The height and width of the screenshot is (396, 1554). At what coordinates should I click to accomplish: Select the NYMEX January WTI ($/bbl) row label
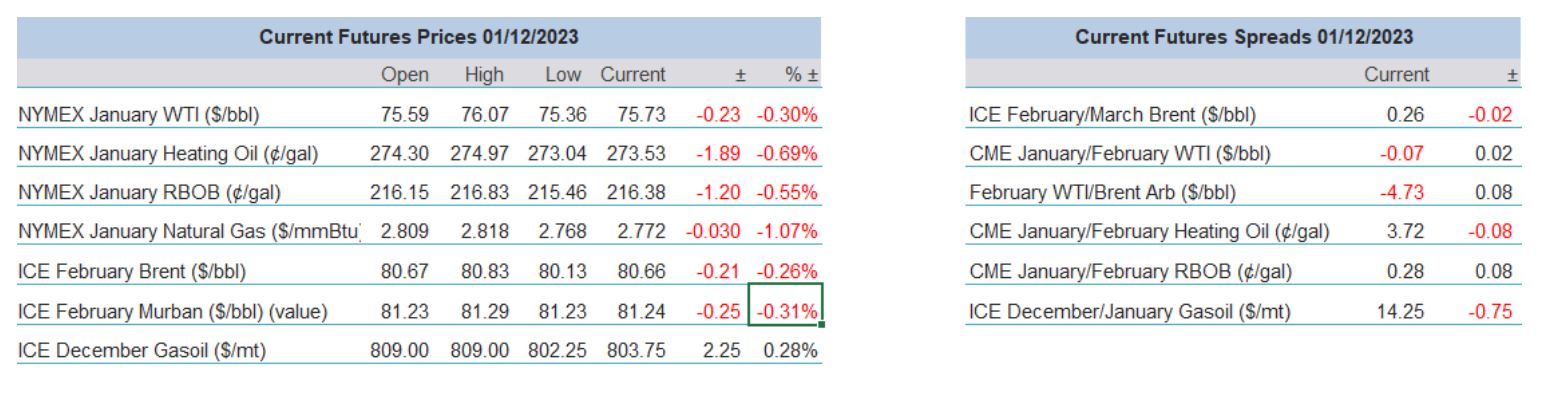[139, 115]
